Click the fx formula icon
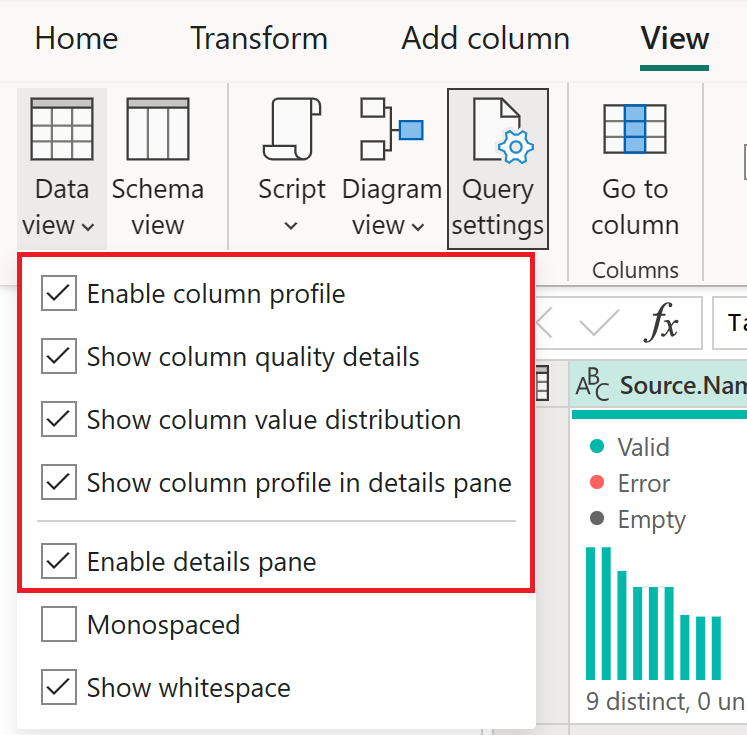Image resolution: width=747 pixels, height=735 pixels. coord(663,323)
